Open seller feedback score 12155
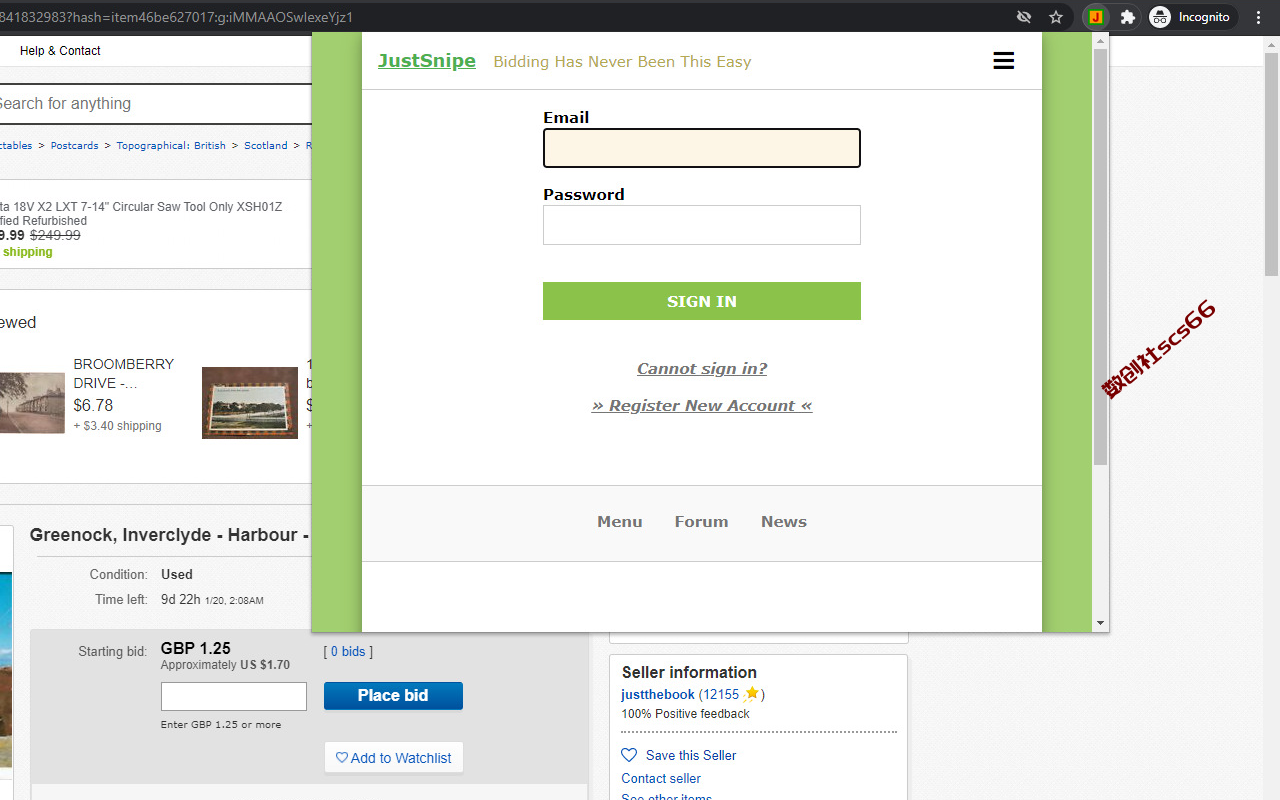Viewport: 1280px width, 800px height. (719, 694)
